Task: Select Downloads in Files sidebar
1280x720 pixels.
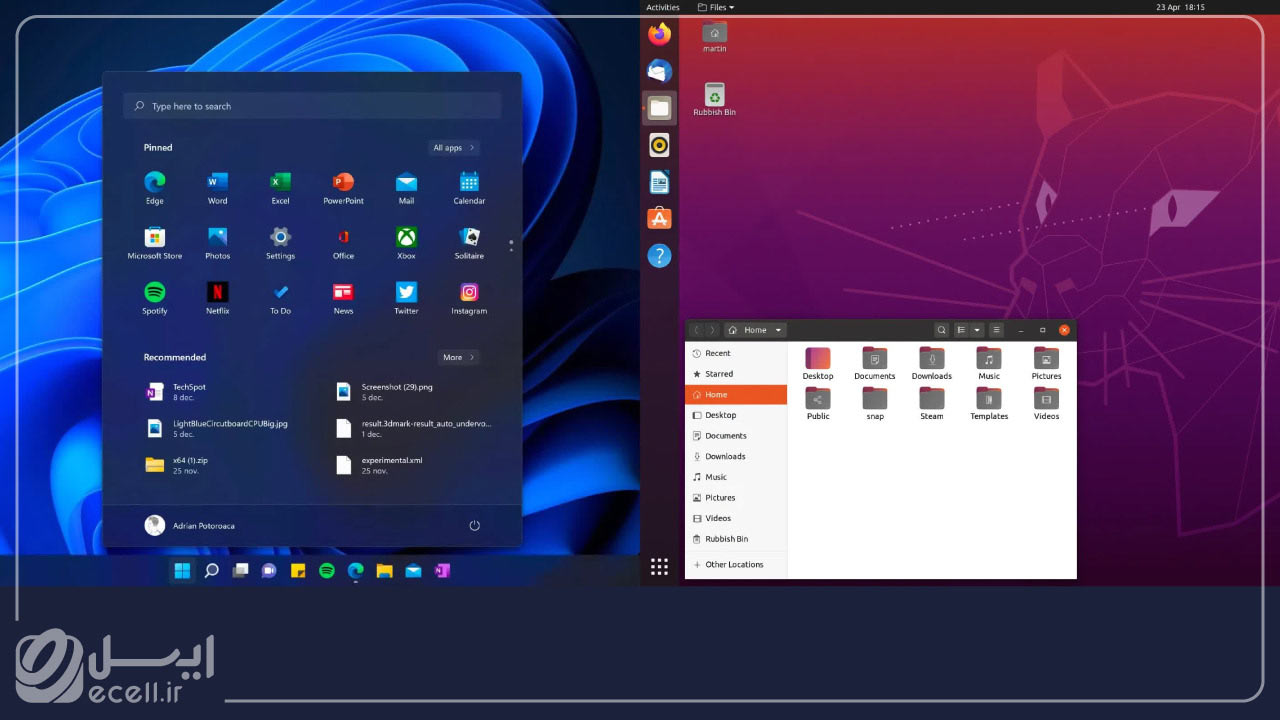Action: point(736,456)
